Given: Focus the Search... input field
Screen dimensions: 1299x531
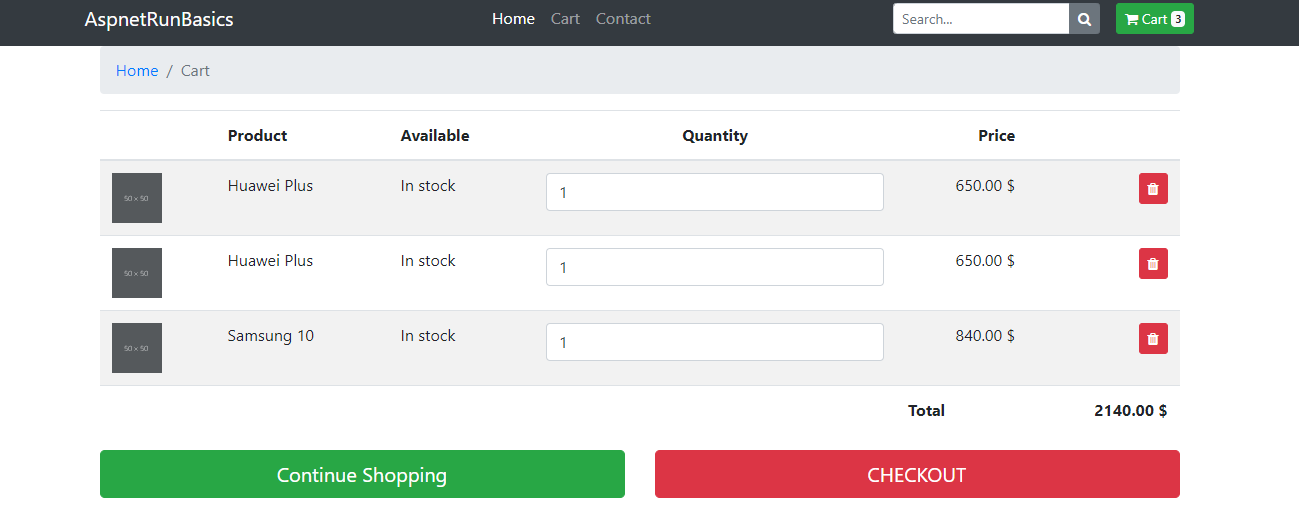Looking at the screenshot, I should [x=981, y=19].
